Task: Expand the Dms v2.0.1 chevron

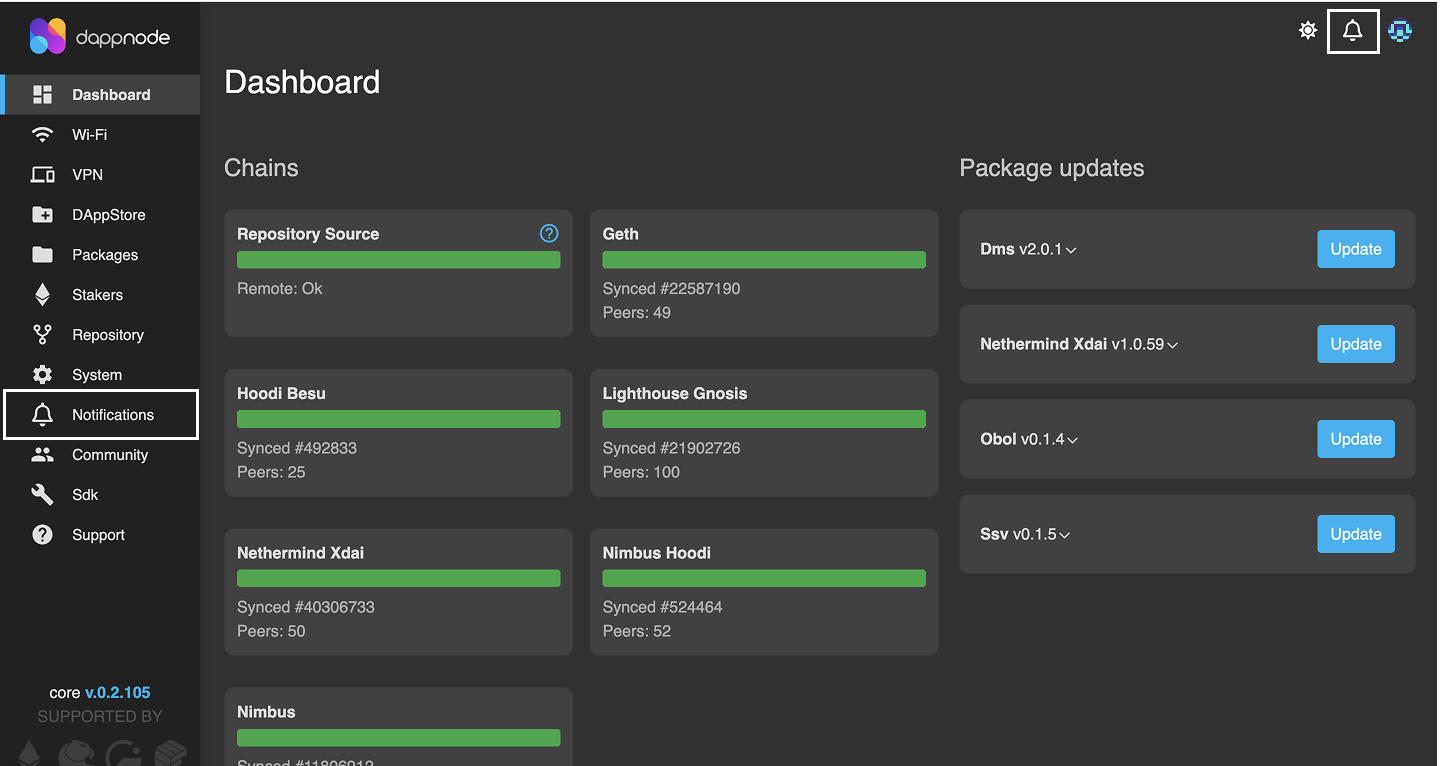Action: pyautogui.click(x=1071, y=250)
